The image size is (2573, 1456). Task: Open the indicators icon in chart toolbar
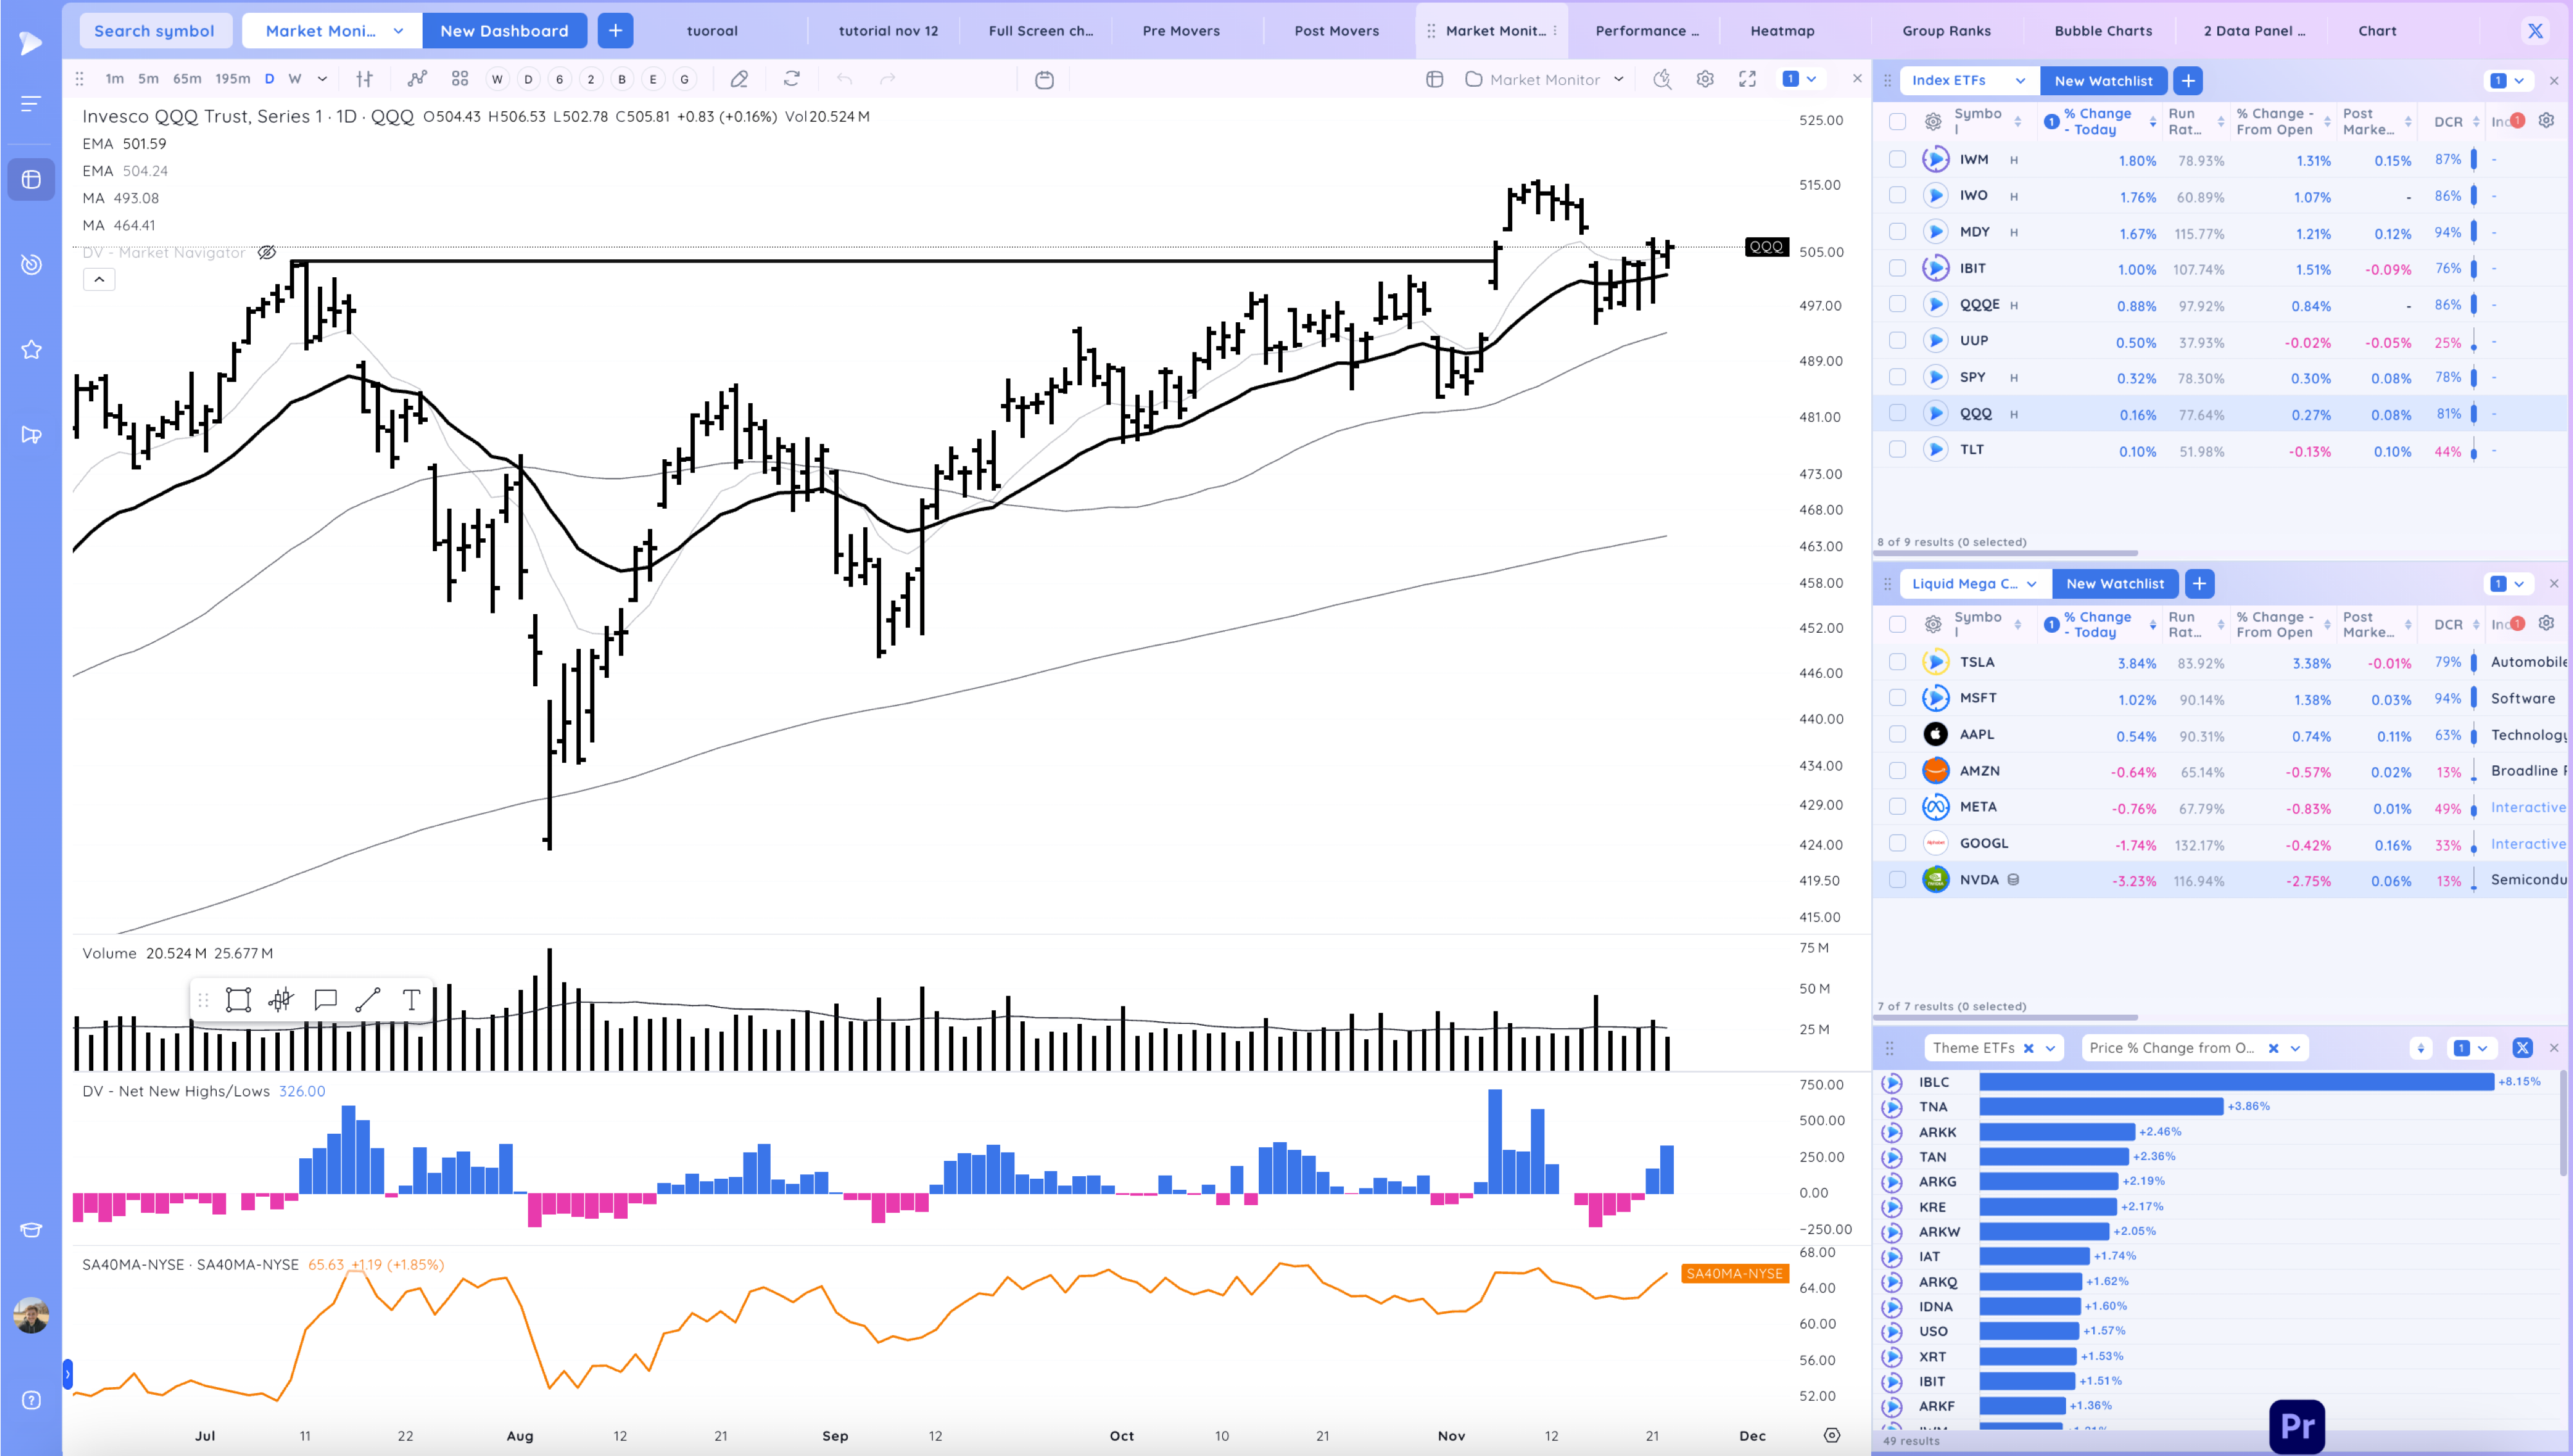(417, 79)
